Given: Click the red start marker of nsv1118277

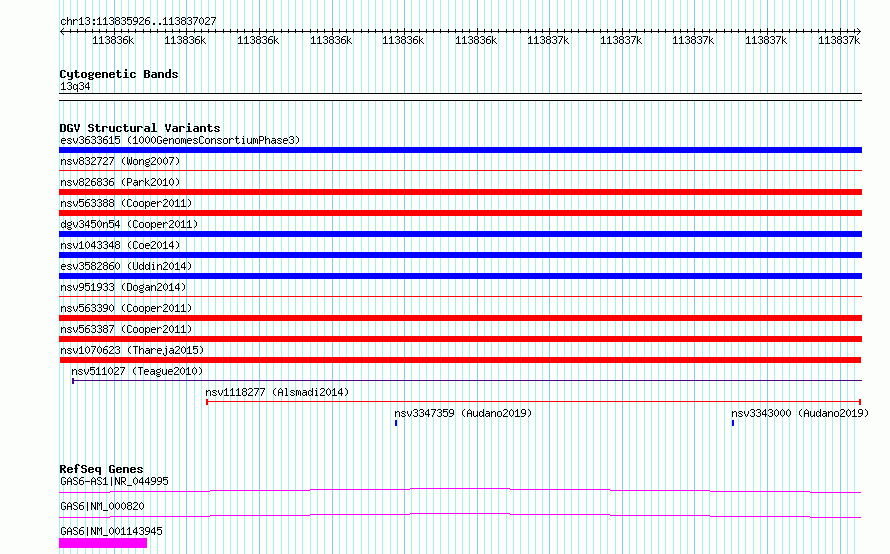Looking at the screenshot, I should pyautogui.click(x=207, y=402).
